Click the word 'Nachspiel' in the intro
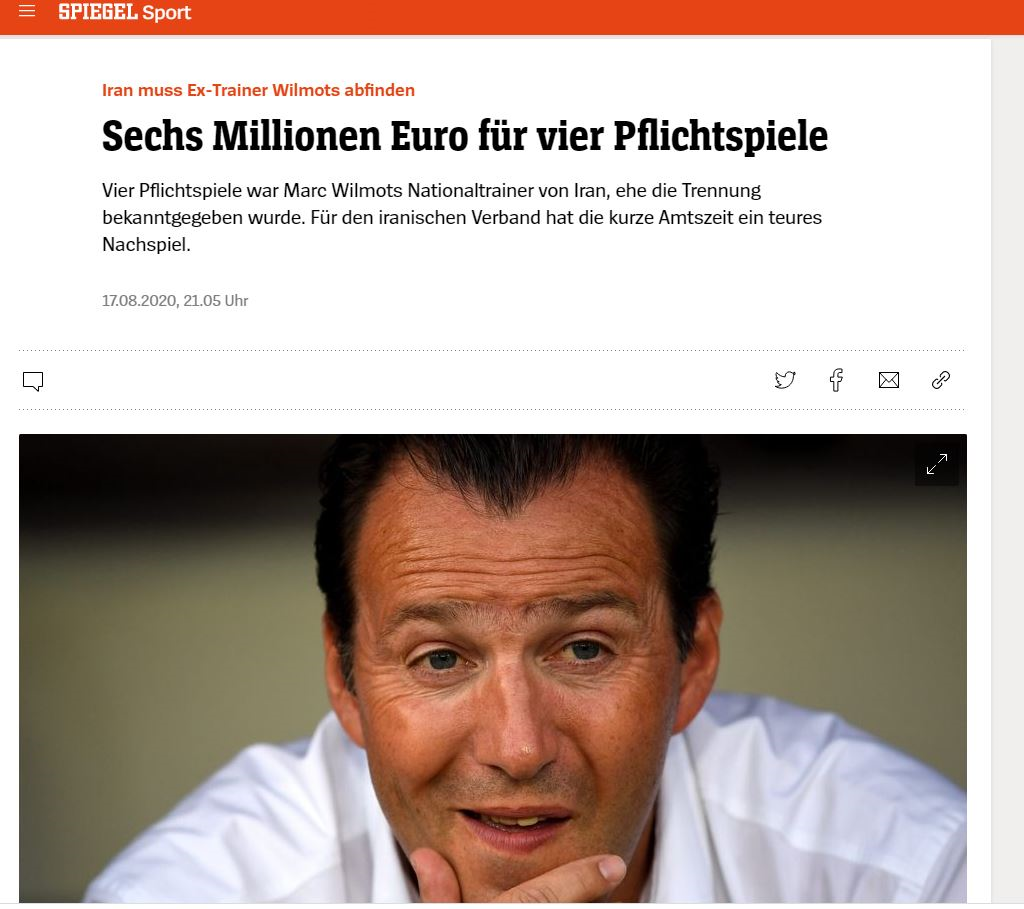The height and width of the screenshot is (909, 1024). point(145,244)
